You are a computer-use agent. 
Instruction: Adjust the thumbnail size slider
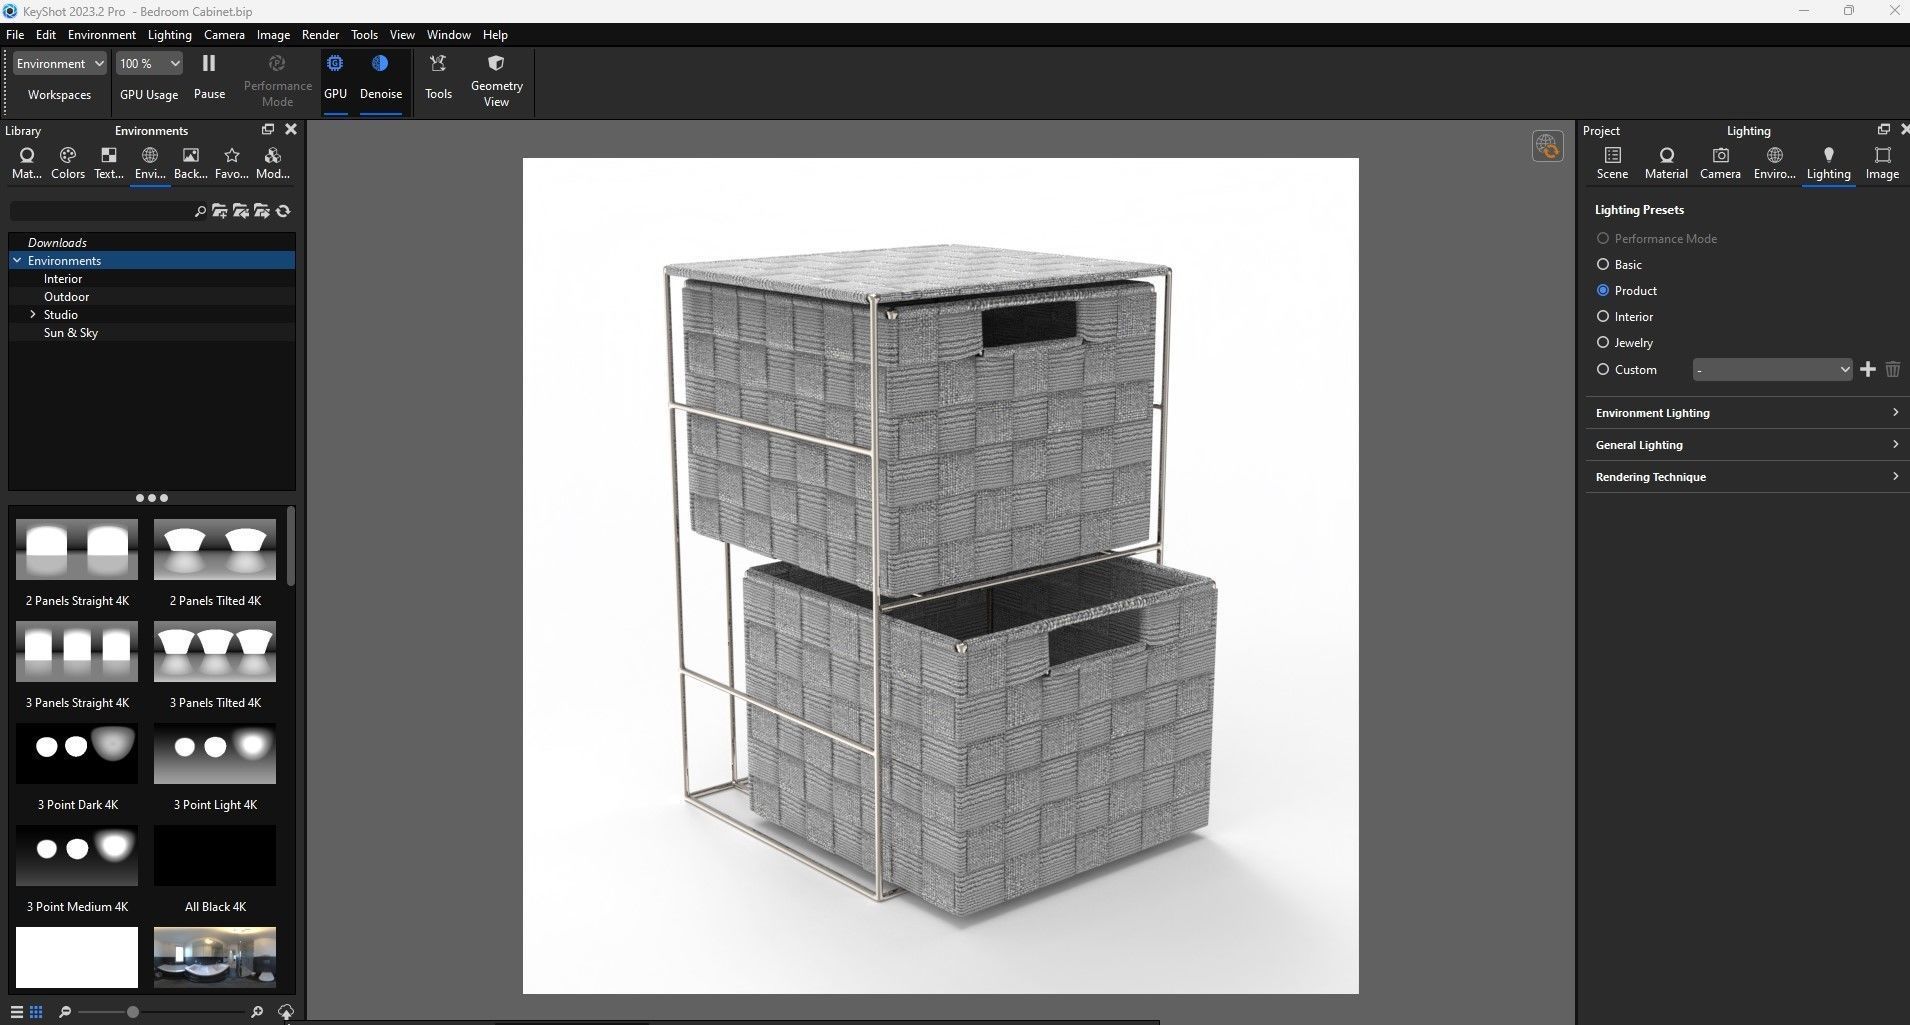point(132,1012)
